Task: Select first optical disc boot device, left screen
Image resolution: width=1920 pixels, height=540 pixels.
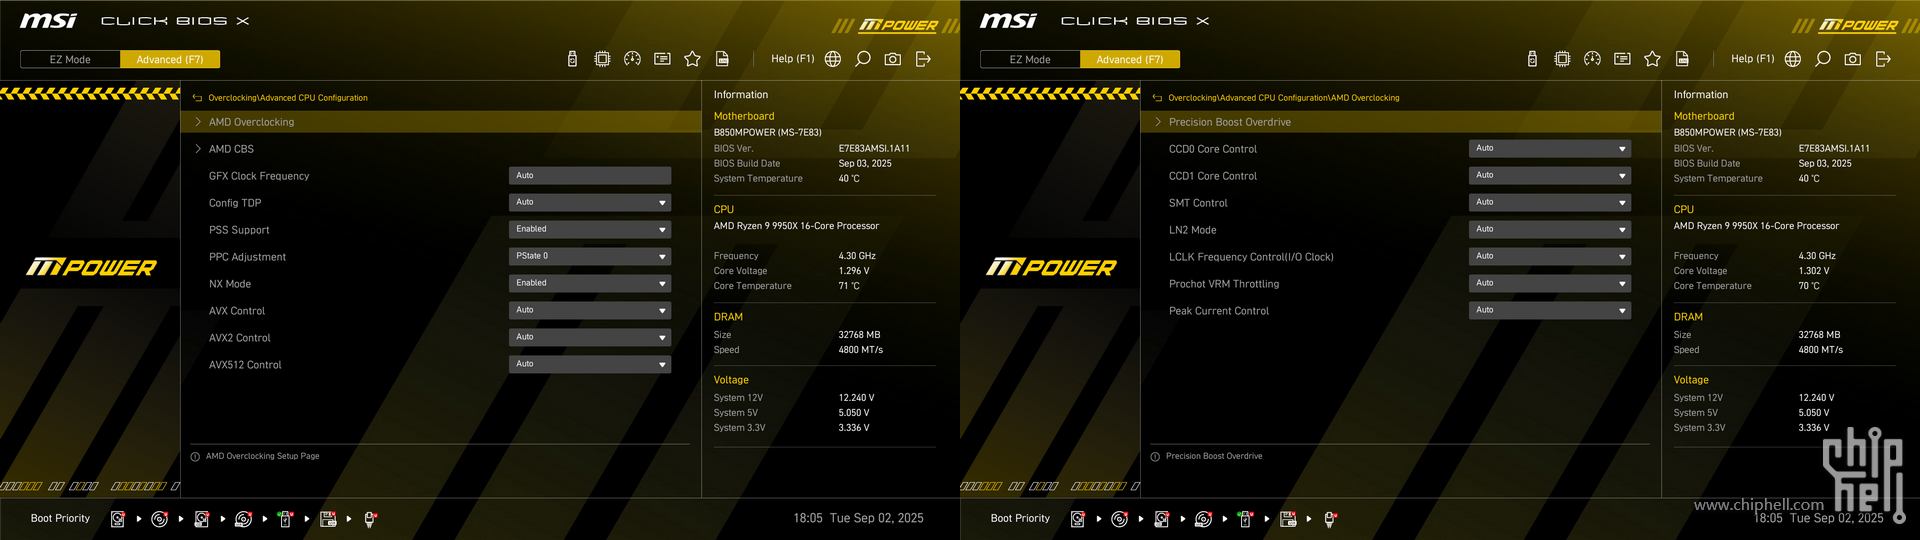Action: [x=159, y=519]
